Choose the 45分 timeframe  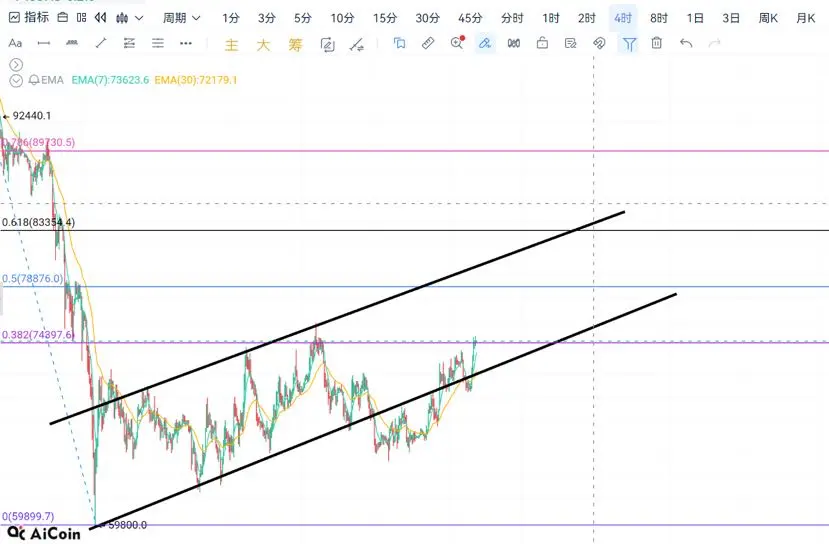(x=470, y=18)
